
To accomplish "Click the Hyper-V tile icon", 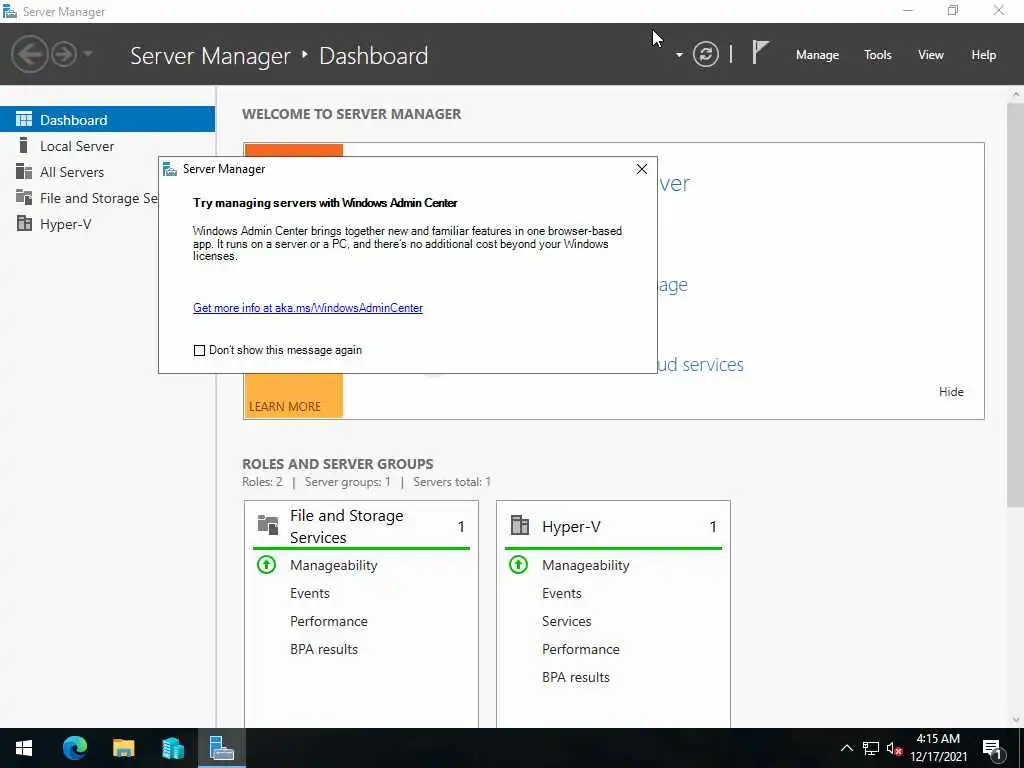I will 520,524.
